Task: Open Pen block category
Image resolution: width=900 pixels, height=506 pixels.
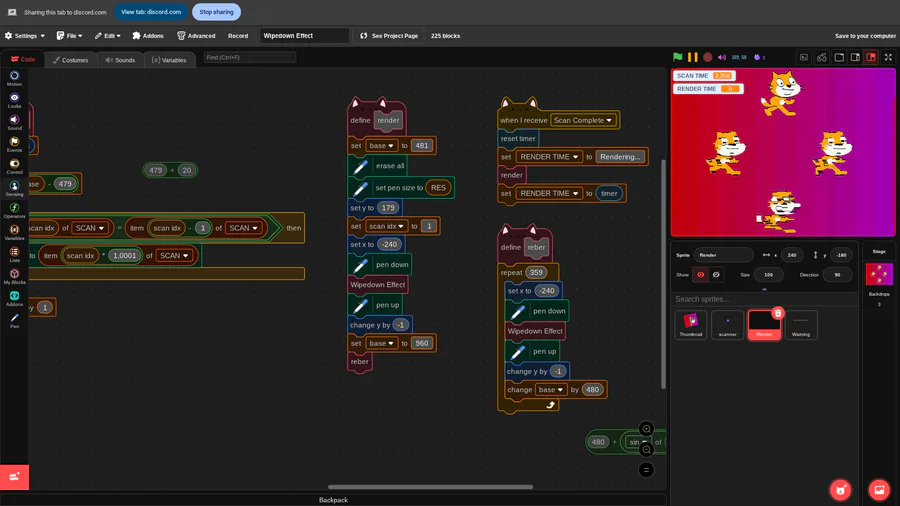Action: 14,320
